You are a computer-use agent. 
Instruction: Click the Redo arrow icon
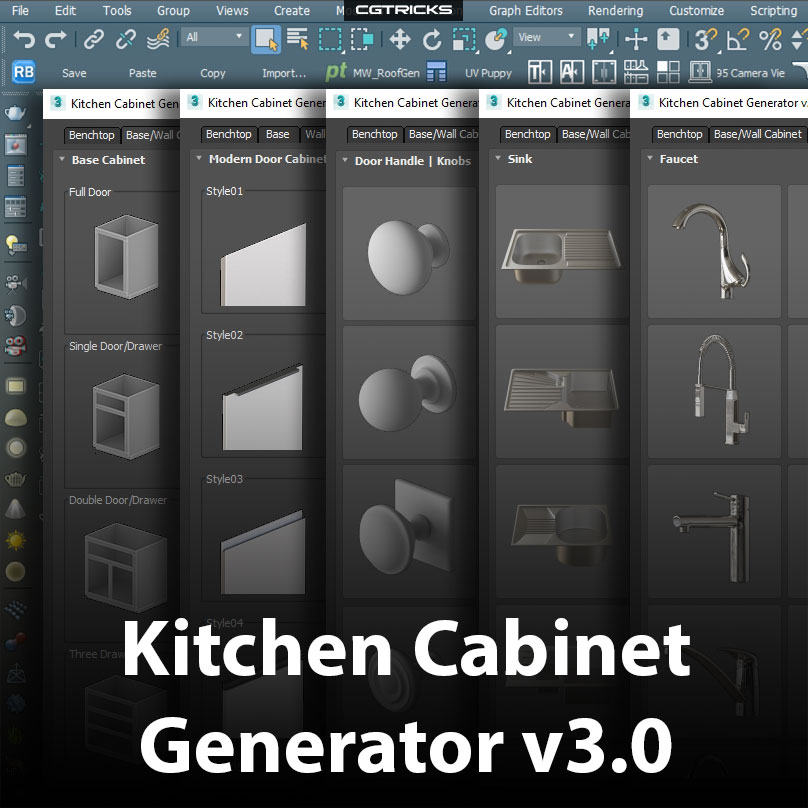(x=57, y=39)
